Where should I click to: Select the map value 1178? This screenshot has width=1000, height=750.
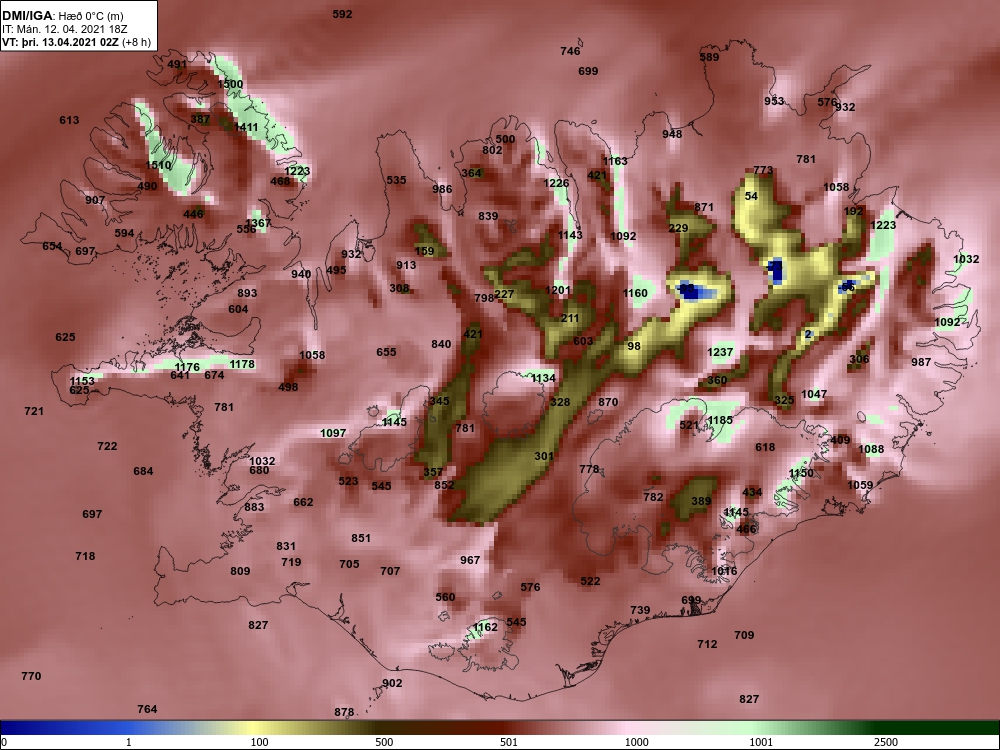click(x=242, y=364)
